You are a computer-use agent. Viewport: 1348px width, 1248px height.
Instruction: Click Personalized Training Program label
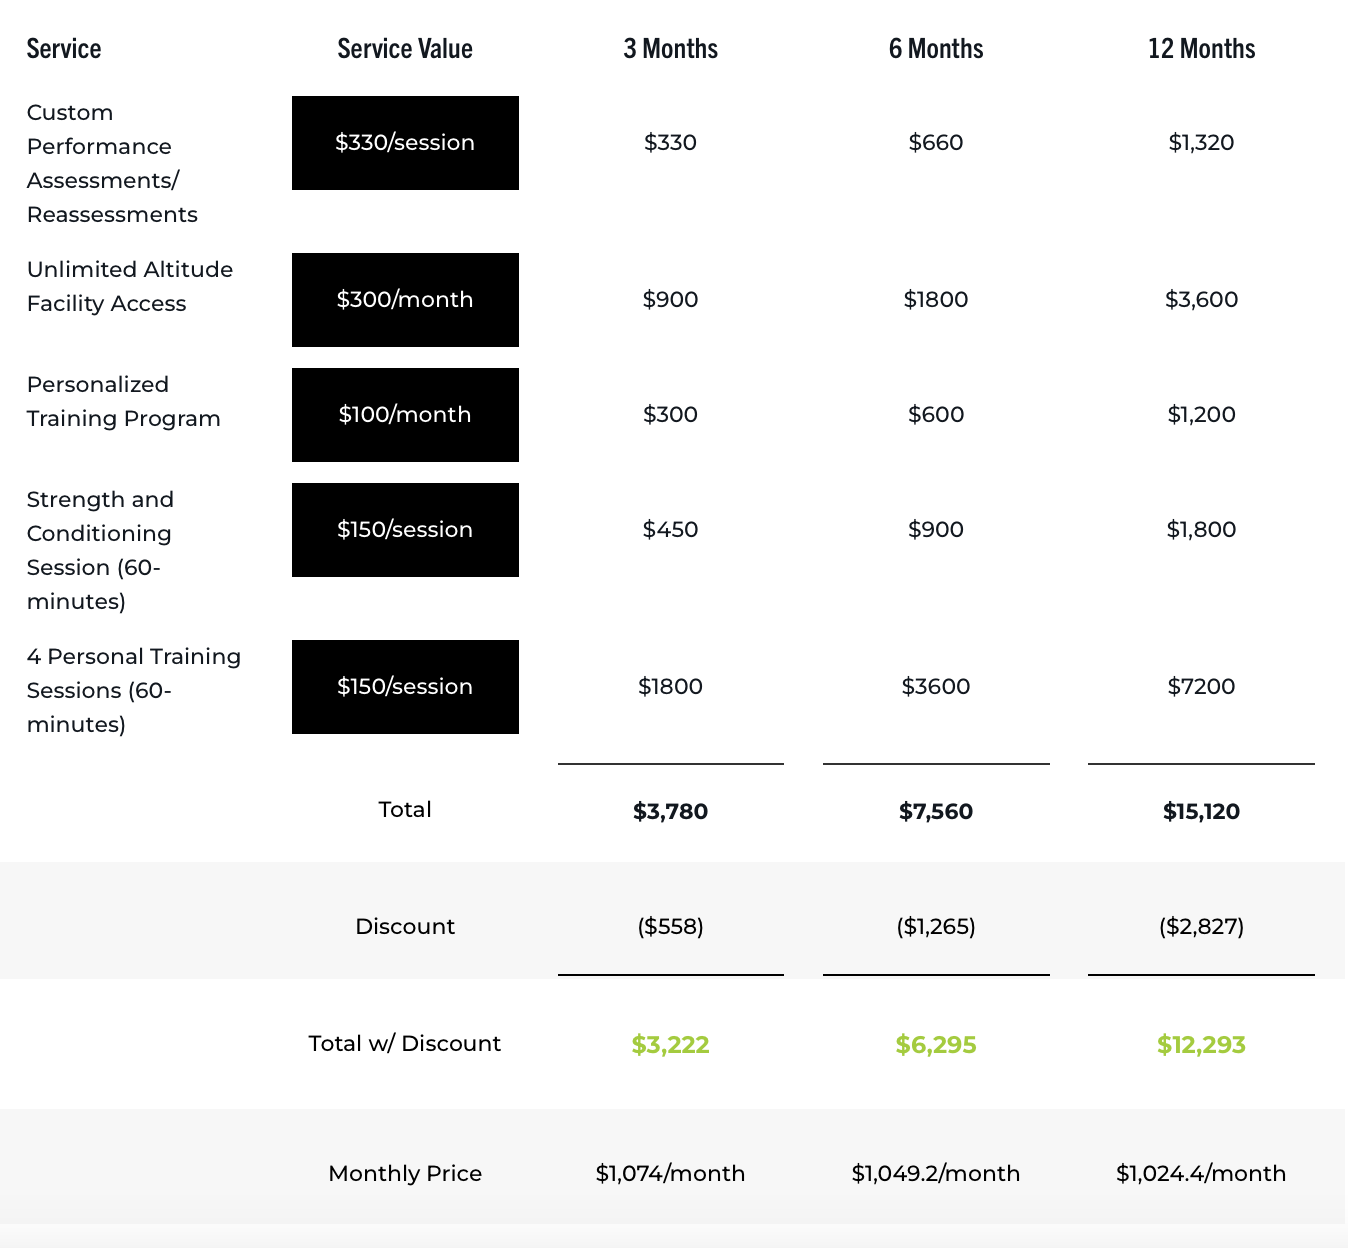(x=123, y=402)
